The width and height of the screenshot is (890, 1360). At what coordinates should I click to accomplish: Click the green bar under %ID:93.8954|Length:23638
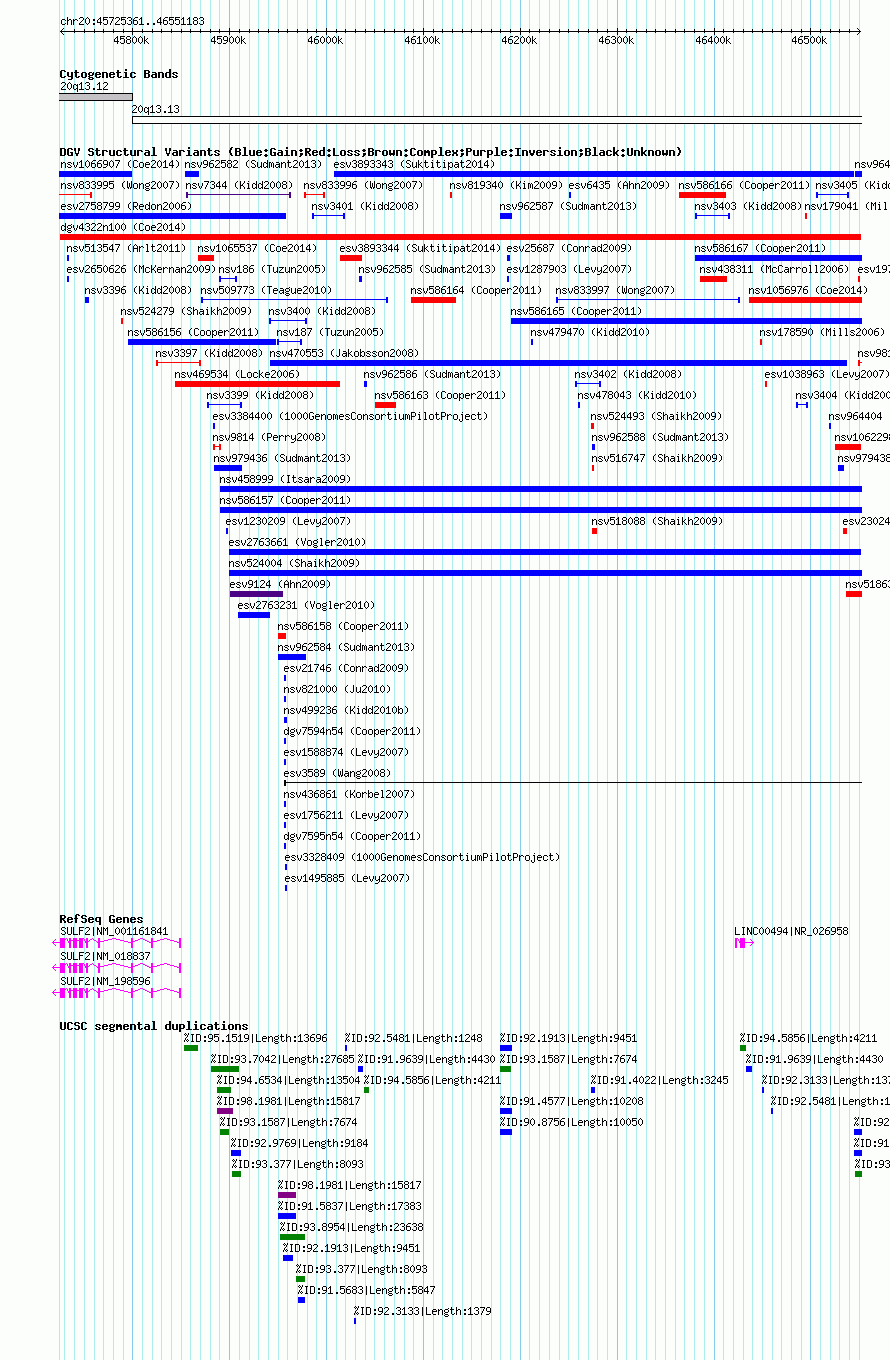292,1237
